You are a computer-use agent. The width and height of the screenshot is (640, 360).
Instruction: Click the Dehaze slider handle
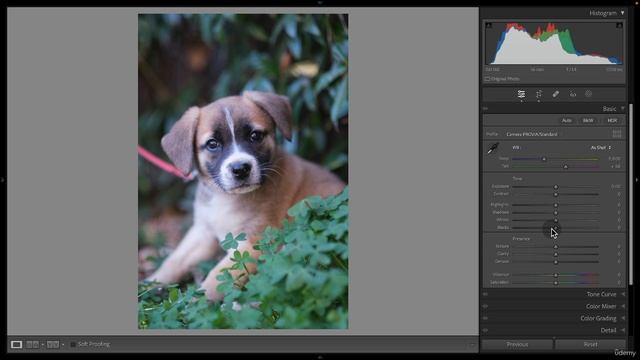pyautogui.click(x=556, y=262)
